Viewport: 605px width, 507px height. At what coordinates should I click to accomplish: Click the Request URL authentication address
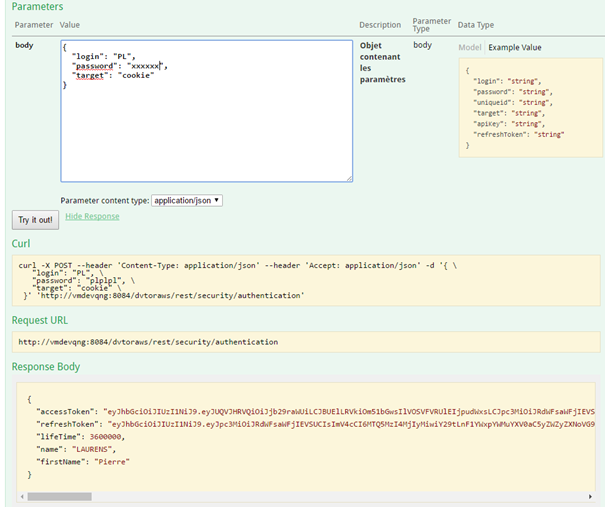pyautogui.click(x=148, y=342)
